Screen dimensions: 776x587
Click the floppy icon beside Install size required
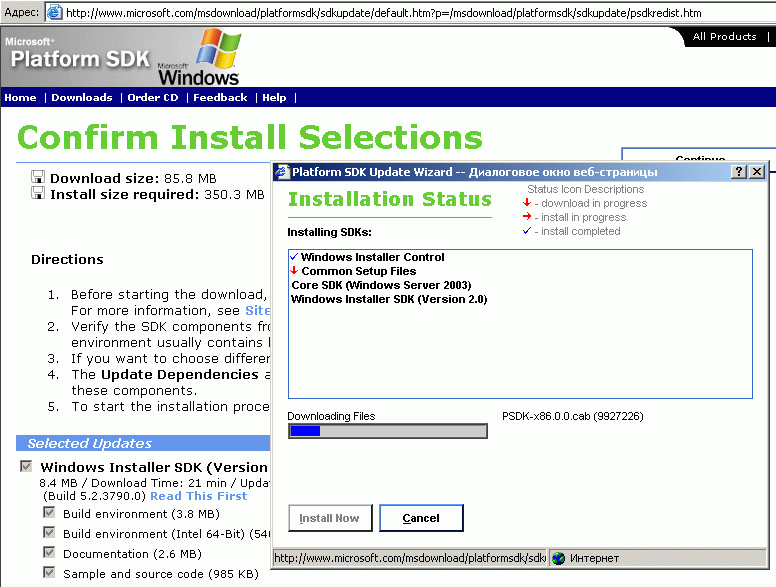pyautogui.click(x=38, y=194)
